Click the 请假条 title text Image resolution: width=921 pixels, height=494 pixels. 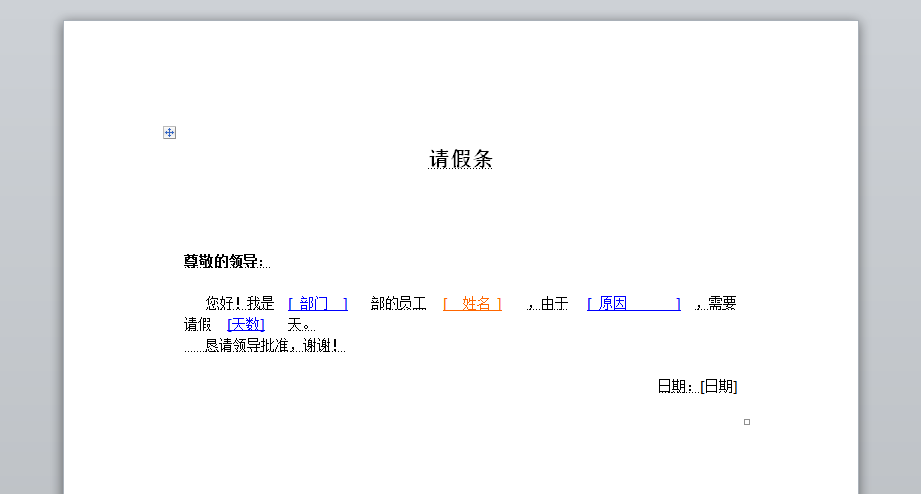tap(460, 159)
